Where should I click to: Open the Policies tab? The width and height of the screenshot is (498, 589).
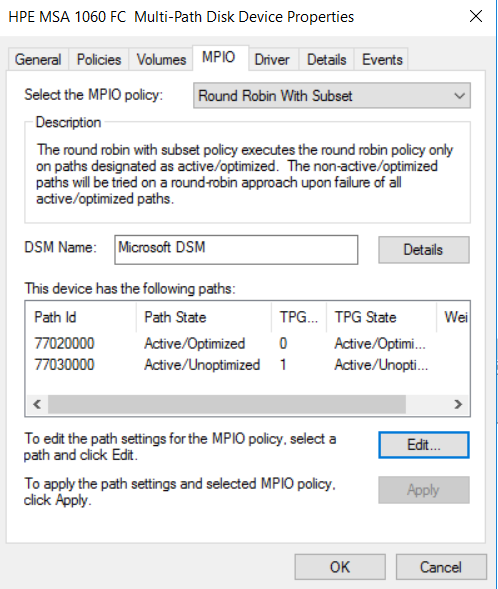click(x=99, y=59)
